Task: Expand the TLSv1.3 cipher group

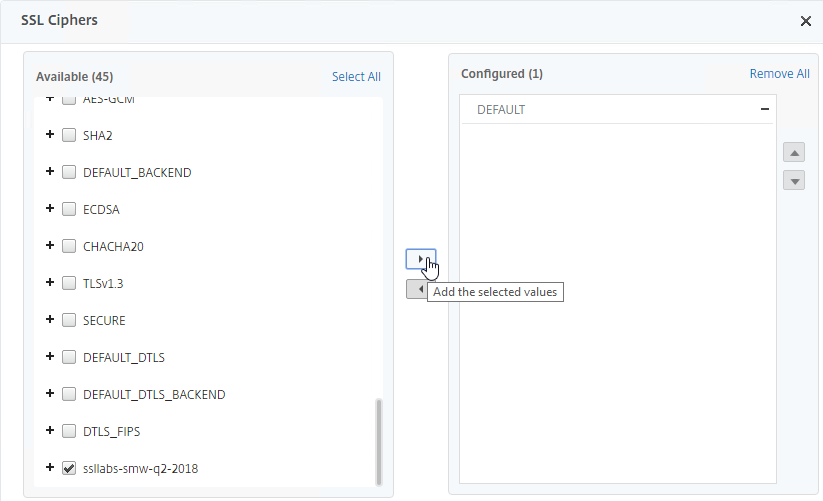Action: click(x=50, y=282)
